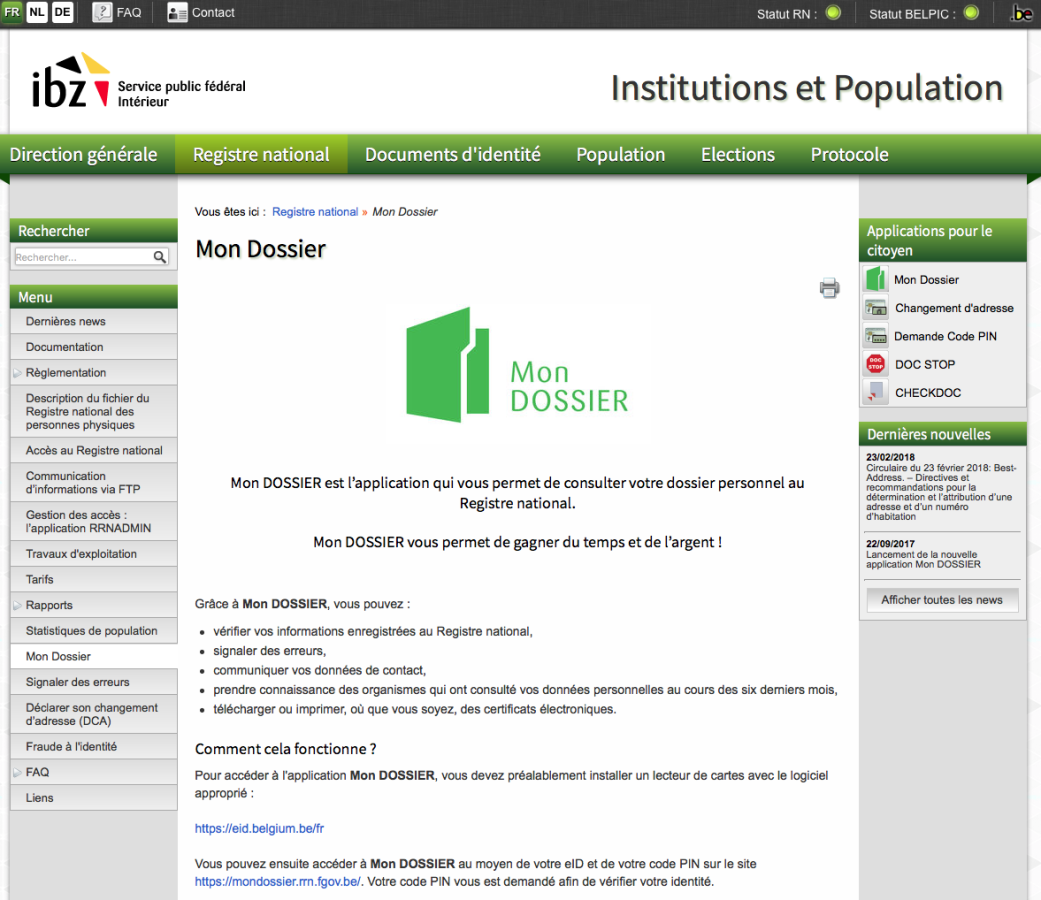
Task: Open the Documents d'identité tab
Action: tap(452, 155)
